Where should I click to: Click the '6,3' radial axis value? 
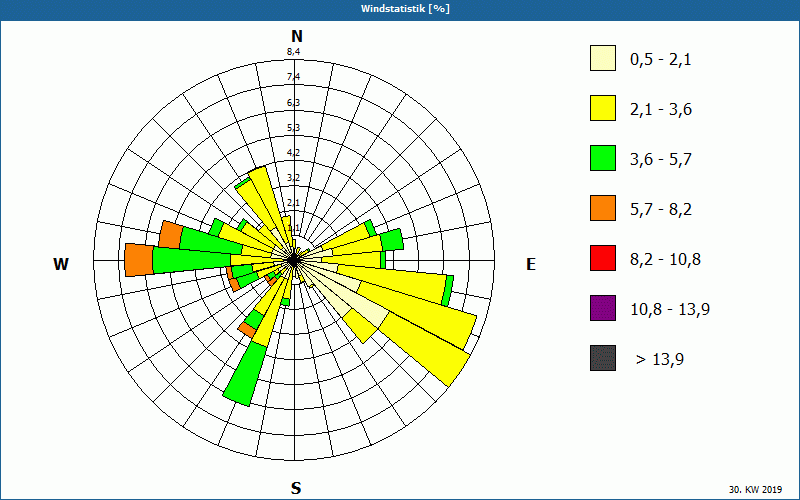[293, 103]
